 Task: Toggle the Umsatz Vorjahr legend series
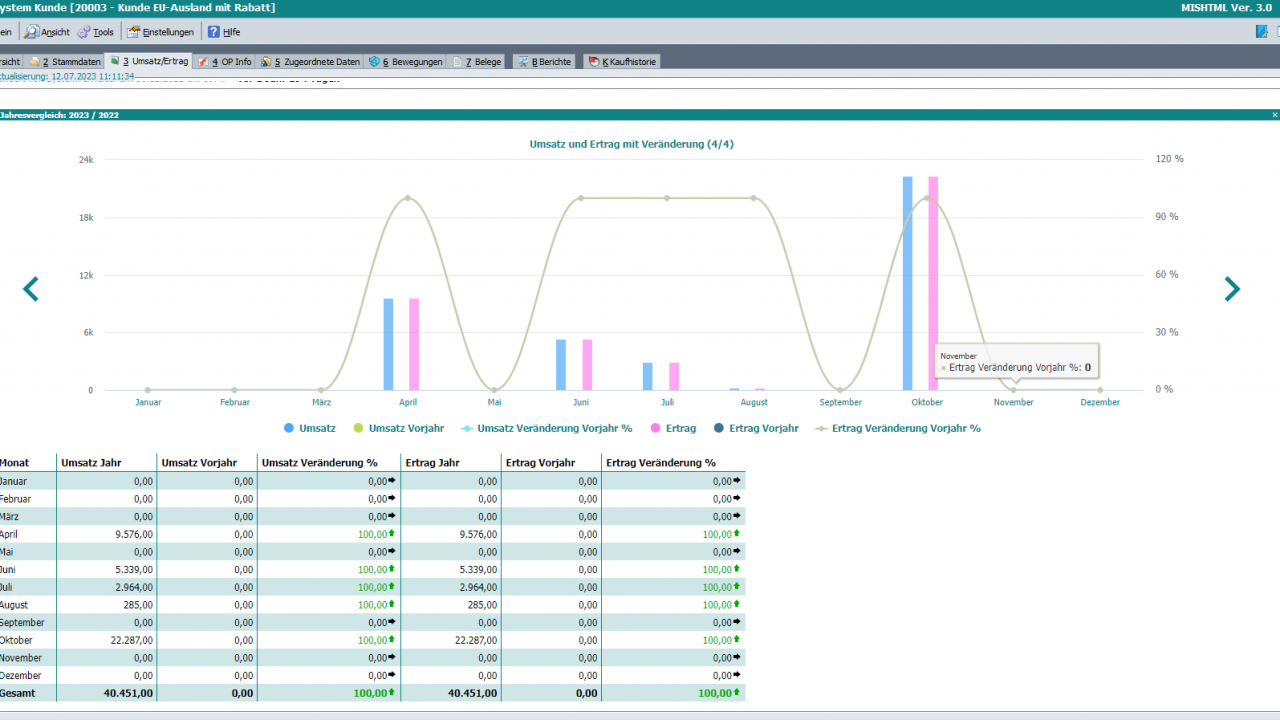click(x=398, y=428)
